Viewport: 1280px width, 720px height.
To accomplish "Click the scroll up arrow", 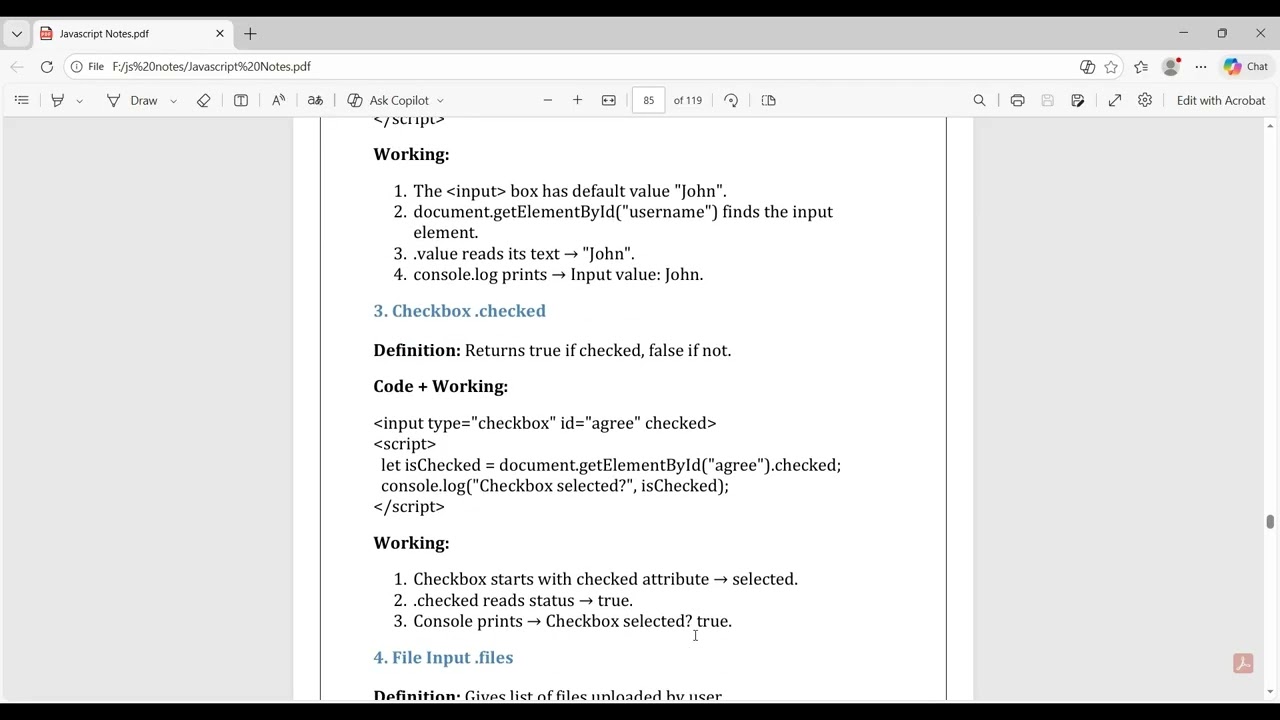I will [1270, 125].
